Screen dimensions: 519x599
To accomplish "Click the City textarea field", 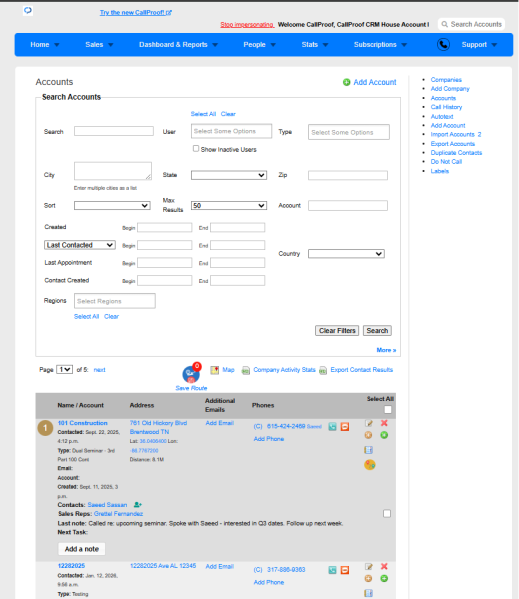I will tap(113, 171).
